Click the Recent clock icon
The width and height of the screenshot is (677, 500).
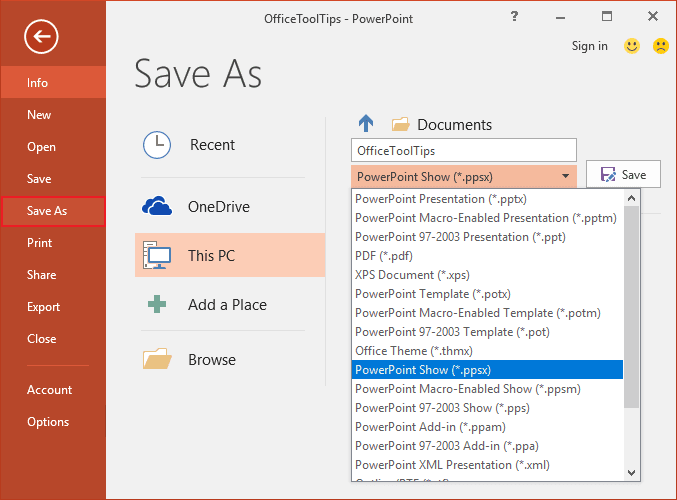coord(157,145)
